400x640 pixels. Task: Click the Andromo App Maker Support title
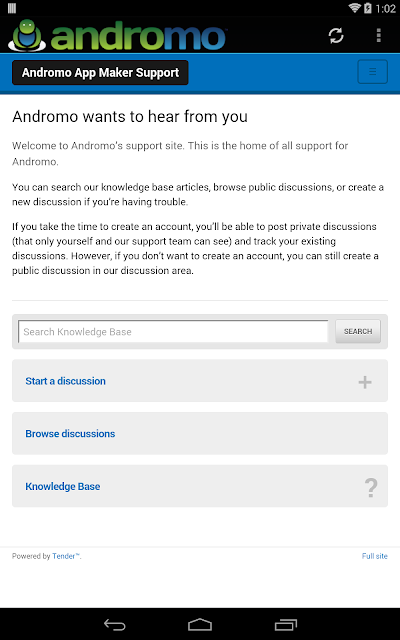pyautogui.click(x=100, y=73)
